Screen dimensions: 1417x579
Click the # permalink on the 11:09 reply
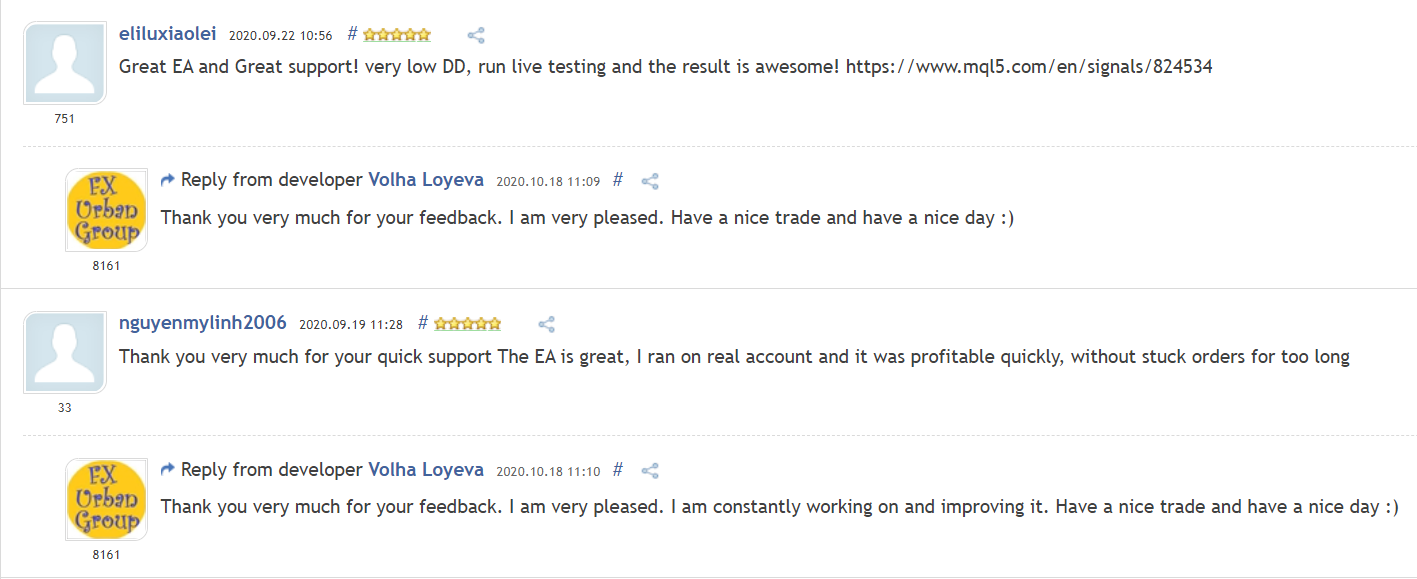[618, 180]
